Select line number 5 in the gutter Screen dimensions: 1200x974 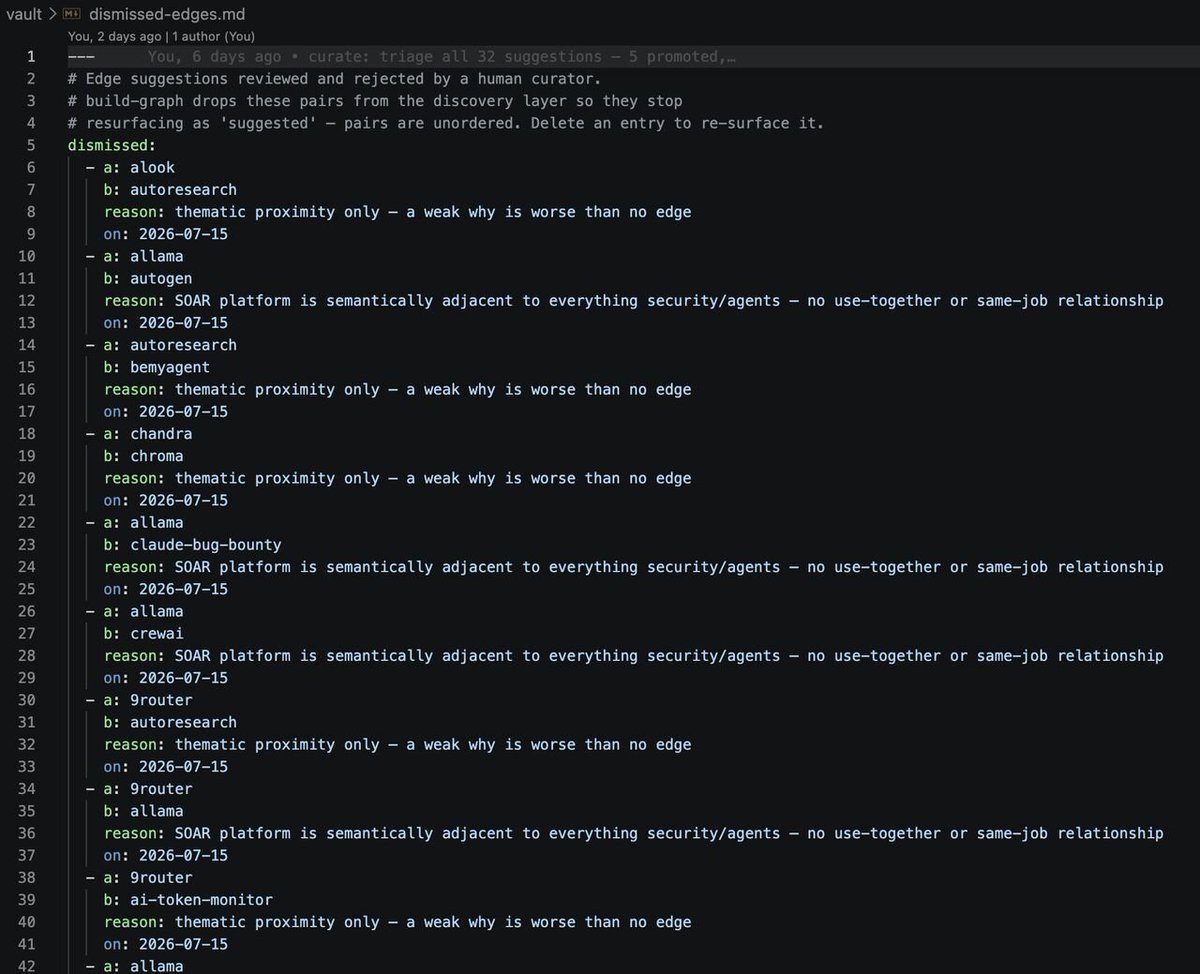tap(32, 145)
